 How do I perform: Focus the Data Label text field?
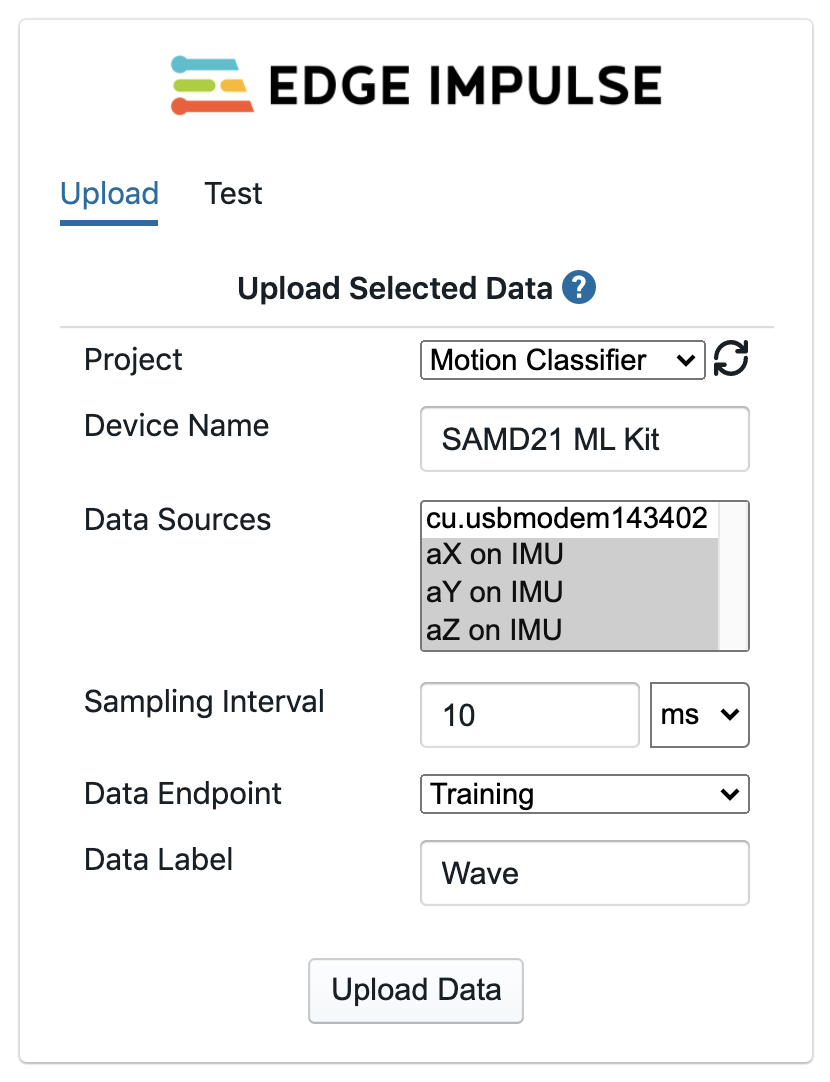tap(584, 873)
